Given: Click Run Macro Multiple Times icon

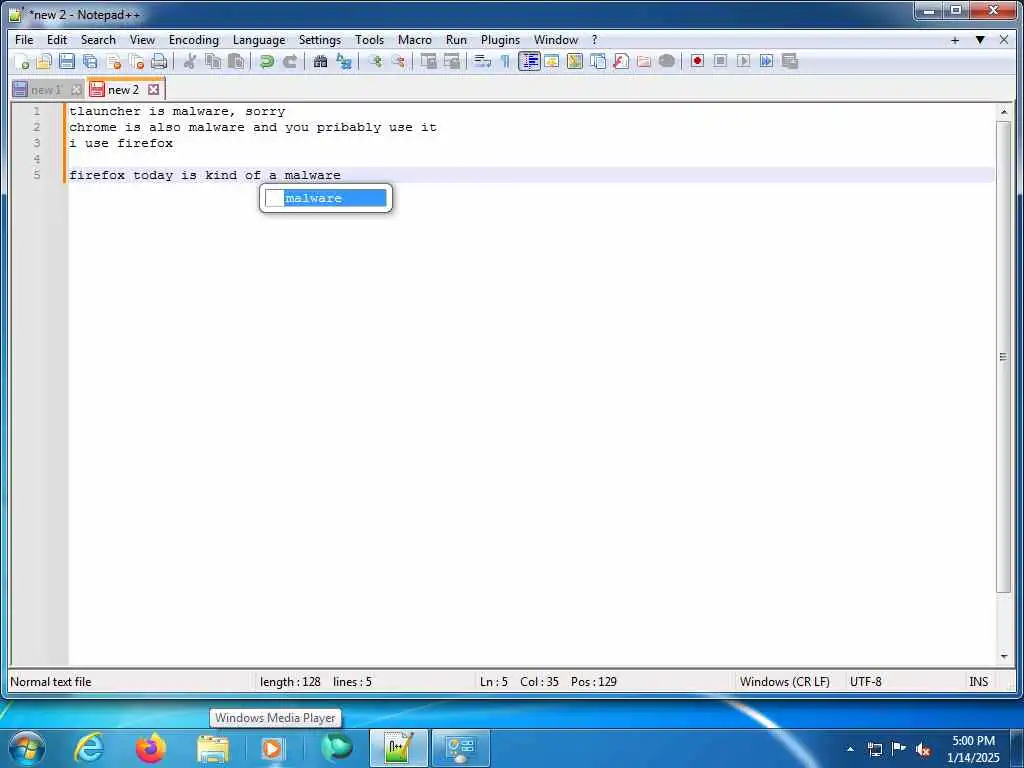Looking at the screenshot, I should click(x=767, y=61).
